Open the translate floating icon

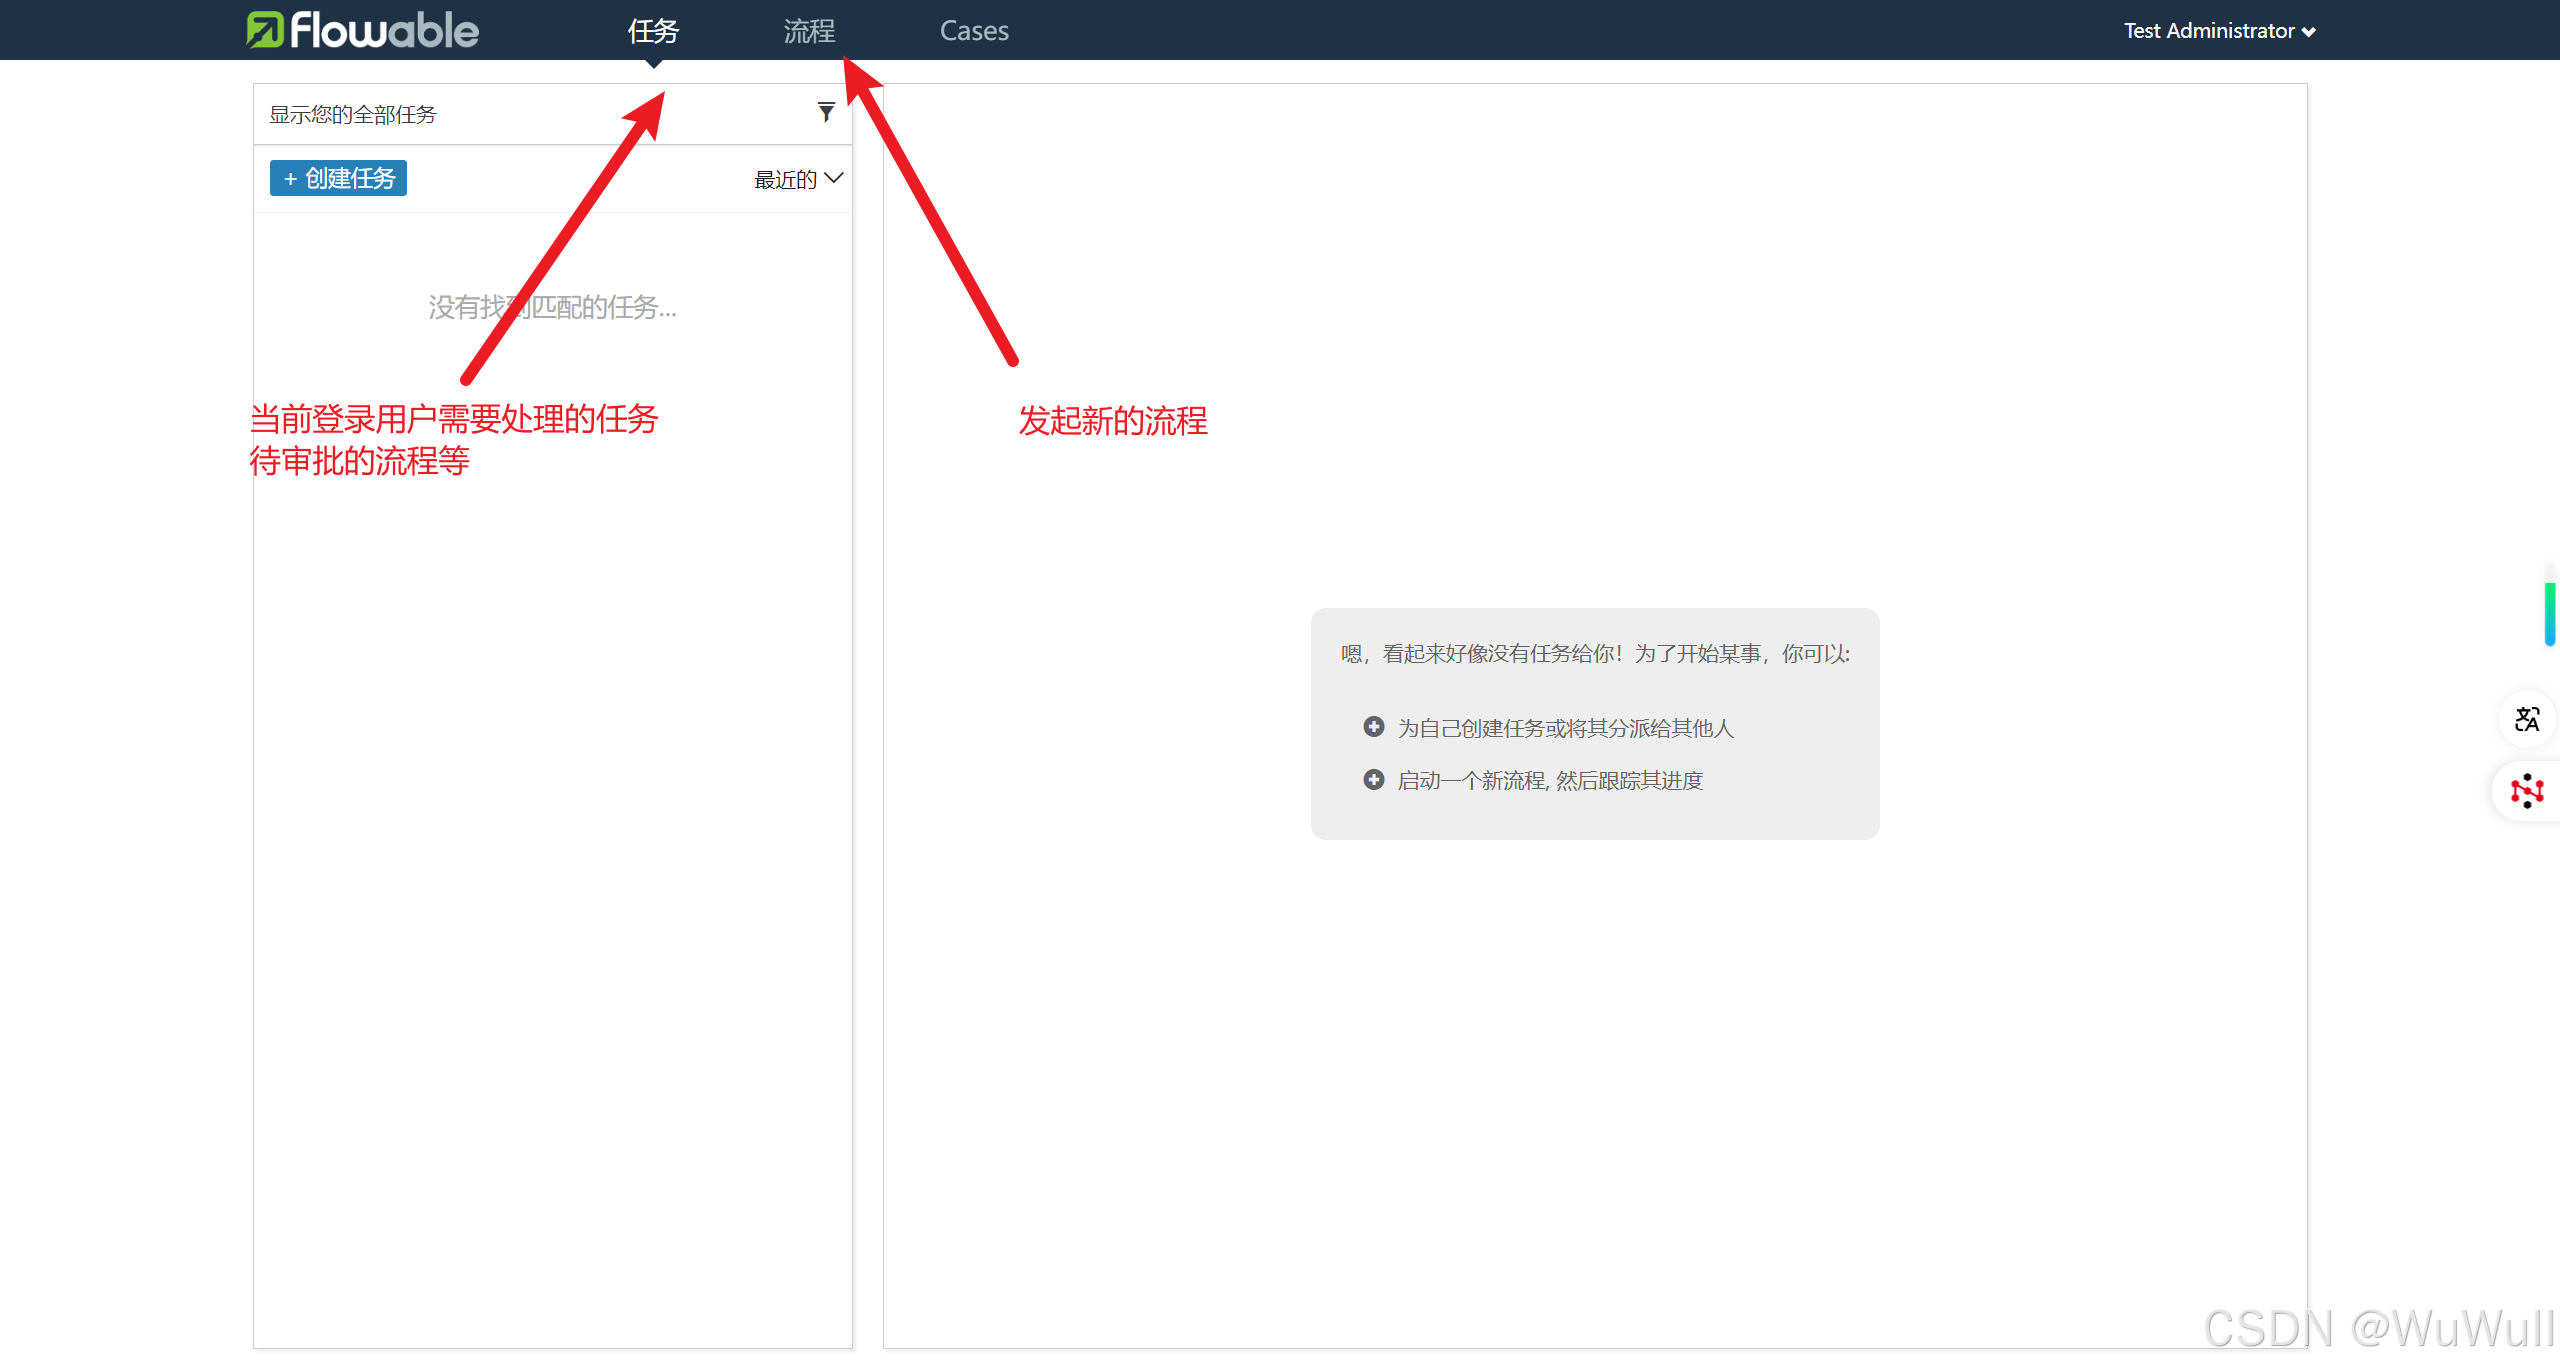pos(2527,719)
